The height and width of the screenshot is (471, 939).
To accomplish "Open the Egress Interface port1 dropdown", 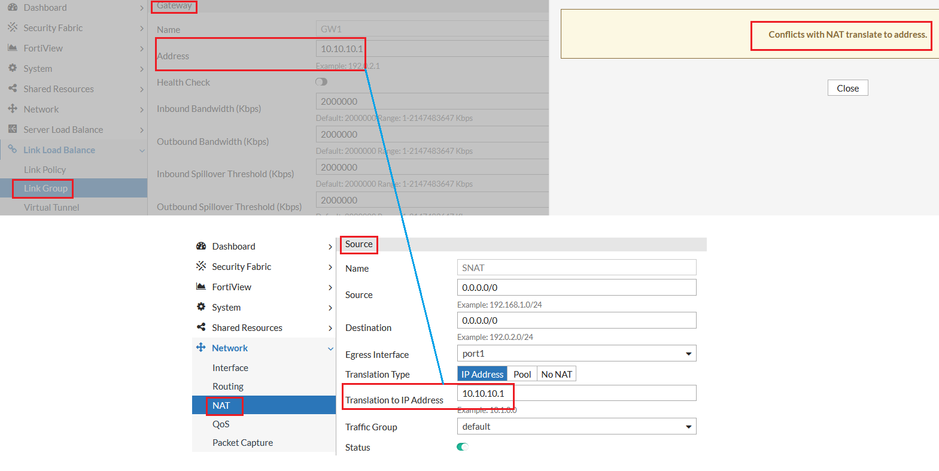I will pos(577,354).
